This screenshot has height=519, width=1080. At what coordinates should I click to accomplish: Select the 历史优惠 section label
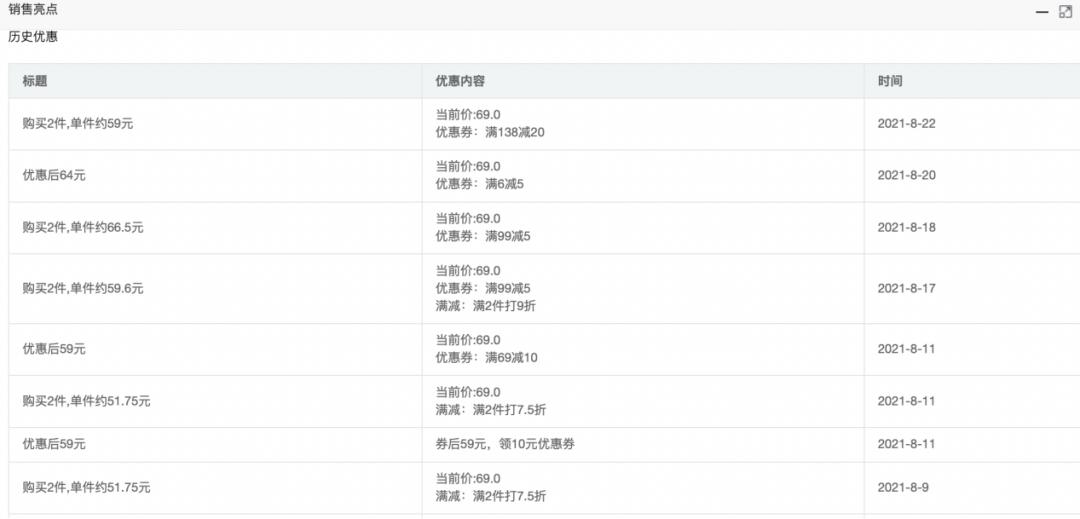coord(33,37)
